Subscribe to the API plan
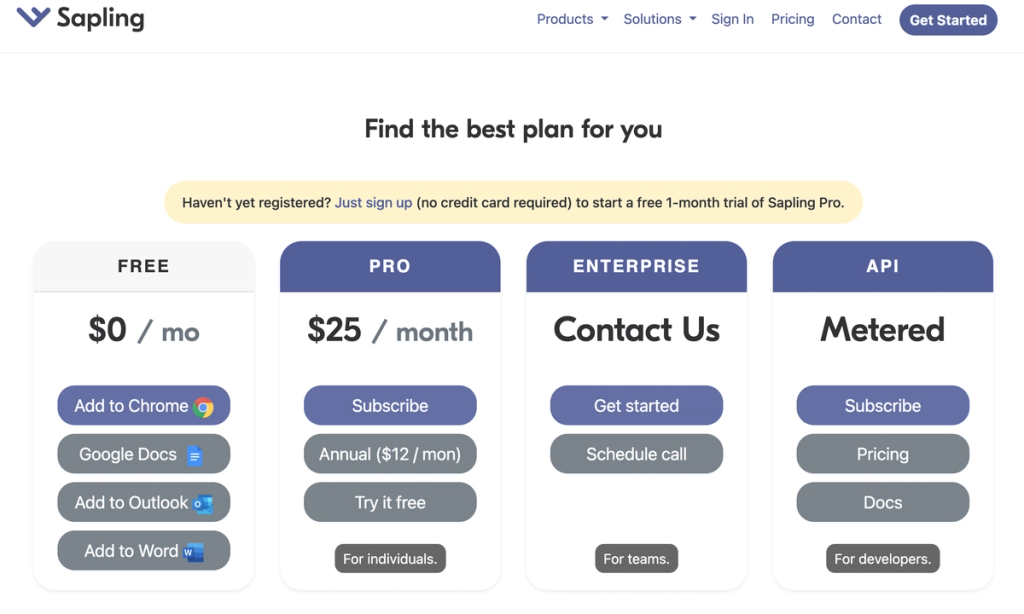1024x614 pixels. point(882,405)
